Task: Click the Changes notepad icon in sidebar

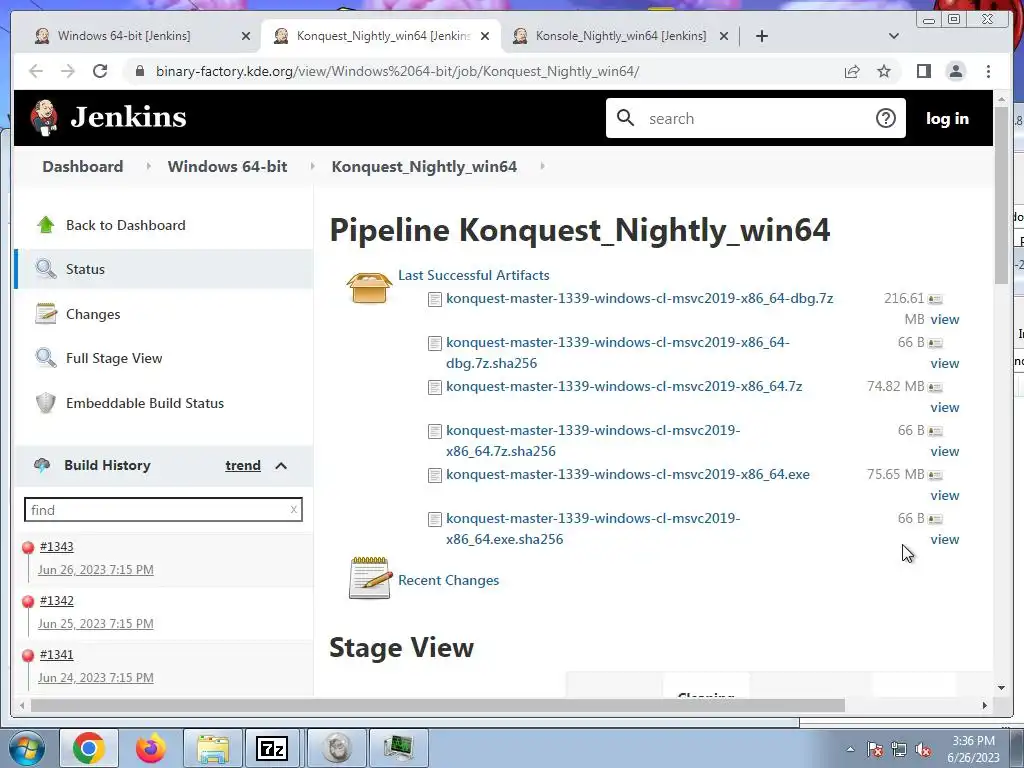Action: pyautogui.click(x=46, y=313)
